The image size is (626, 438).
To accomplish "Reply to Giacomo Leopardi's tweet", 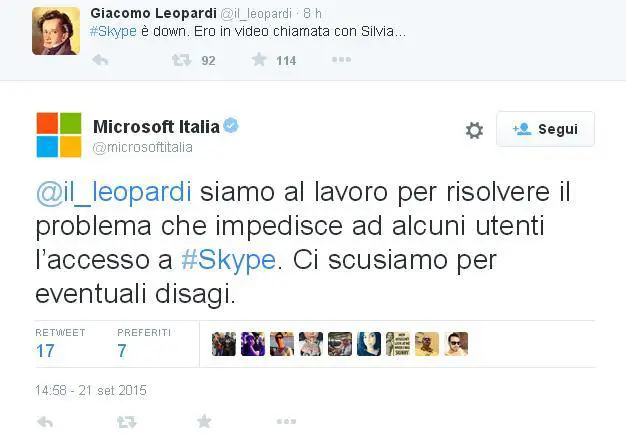I will click(100, 60).
